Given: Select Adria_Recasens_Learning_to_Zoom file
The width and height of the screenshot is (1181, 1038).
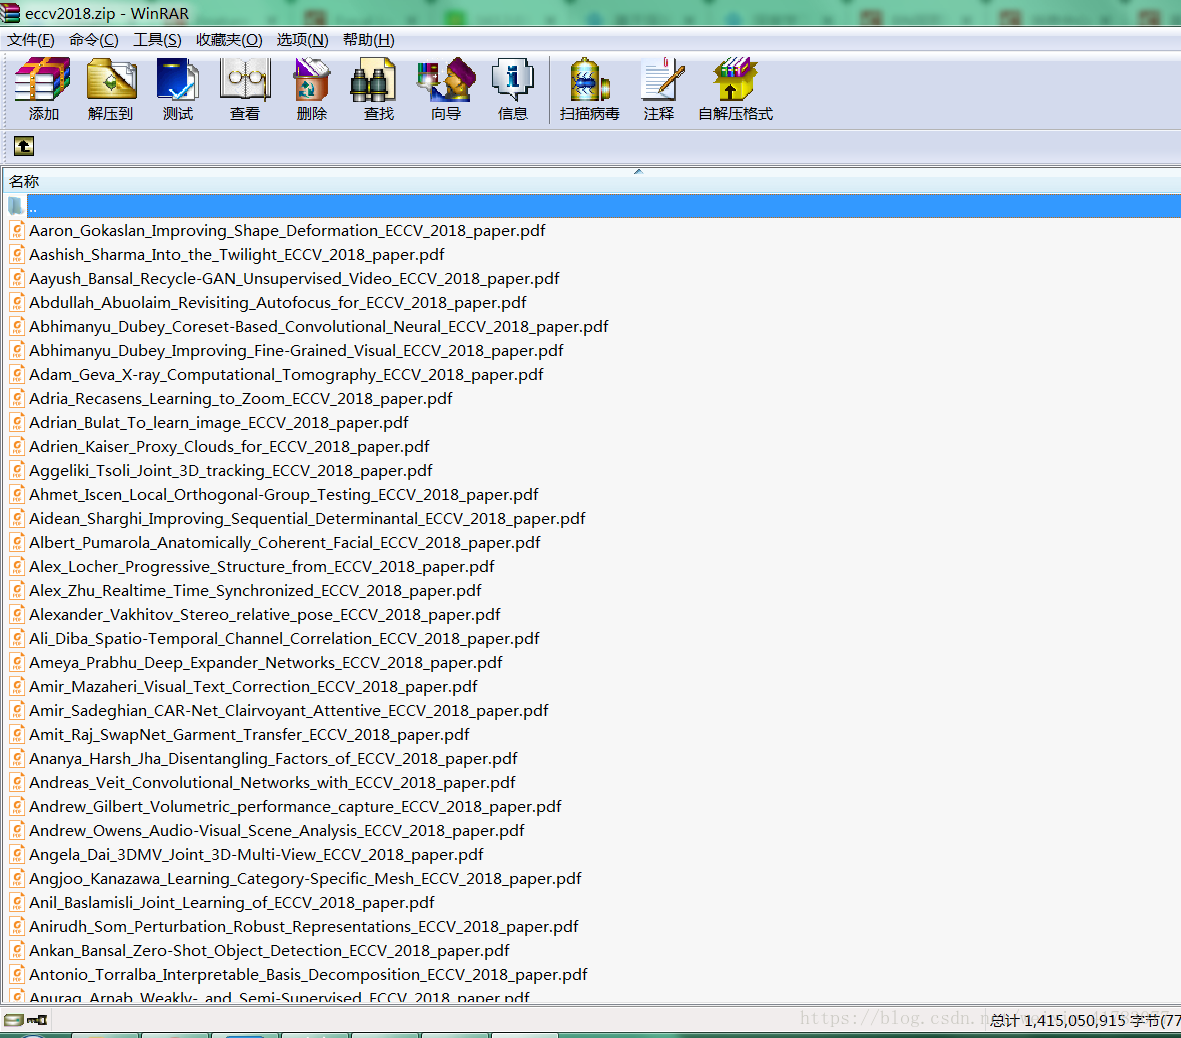Looking at the screenshot, I should pyautogui.click(x=241, y=398).
